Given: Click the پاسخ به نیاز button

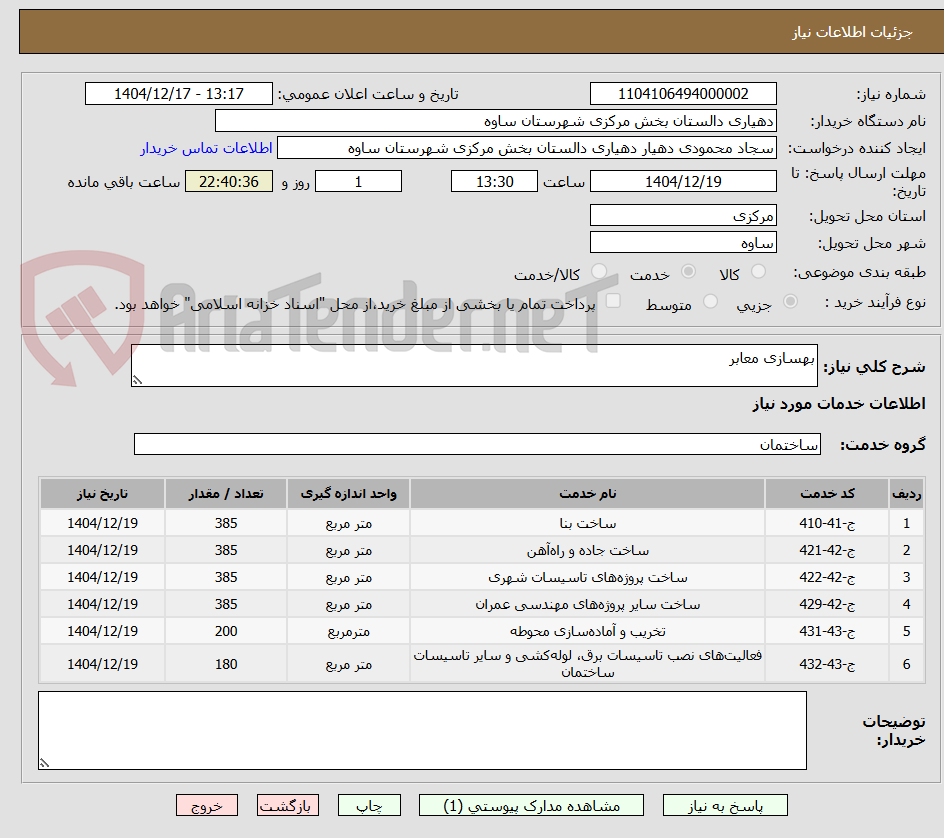Looking at the screenshot, I should point(725,805).
